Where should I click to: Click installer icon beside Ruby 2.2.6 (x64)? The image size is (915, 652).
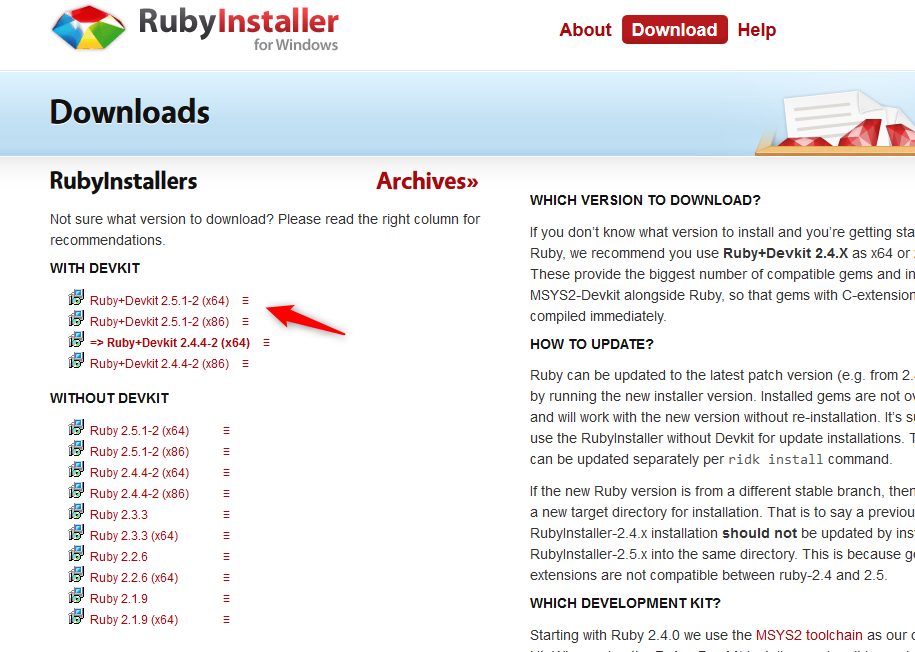coord(76,576)
